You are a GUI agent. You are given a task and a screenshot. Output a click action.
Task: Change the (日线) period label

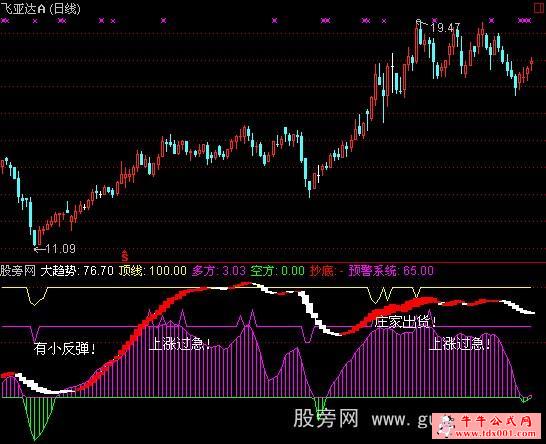pyautogui.click(x=65, y=9)
